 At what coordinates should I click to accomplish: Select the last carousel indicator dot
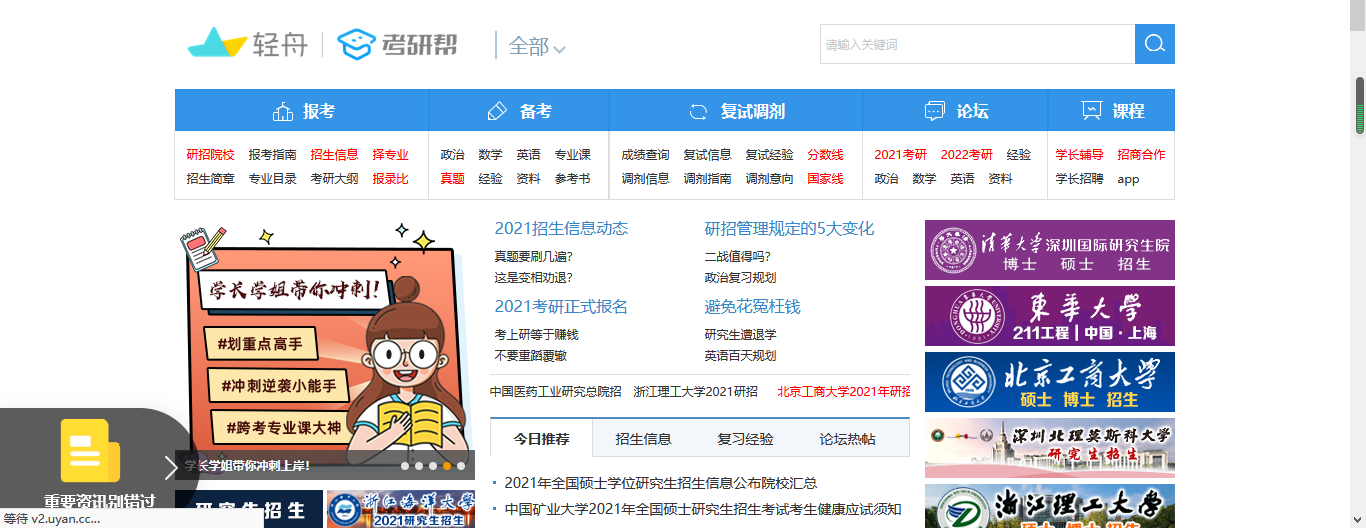(461, 466)
